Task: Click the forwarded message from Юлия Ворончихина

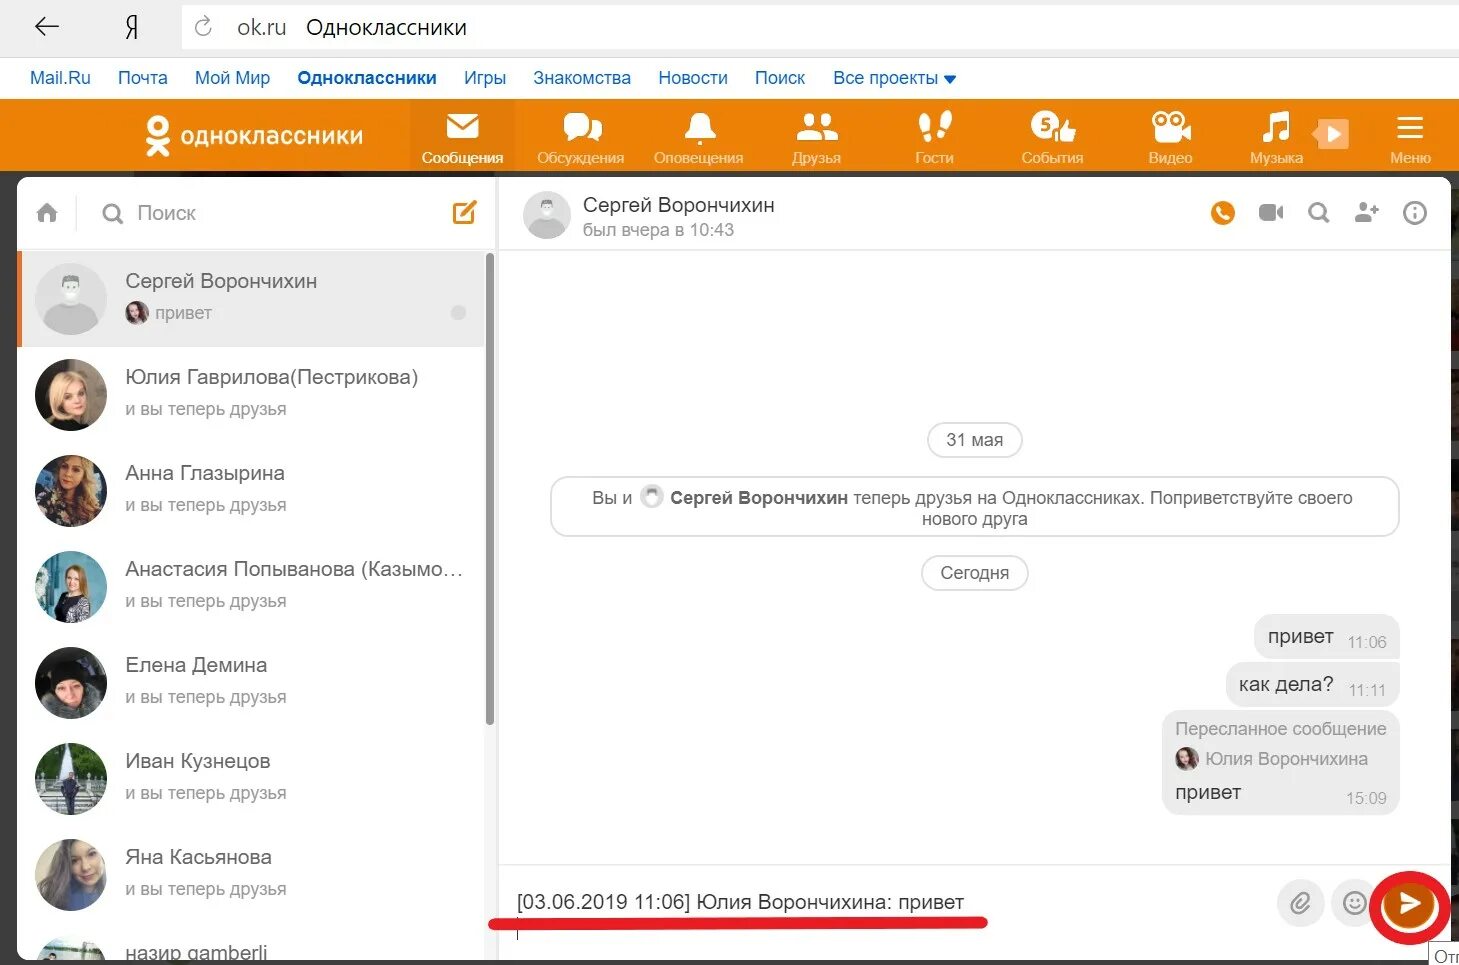Action: (x=1280, y=762)
